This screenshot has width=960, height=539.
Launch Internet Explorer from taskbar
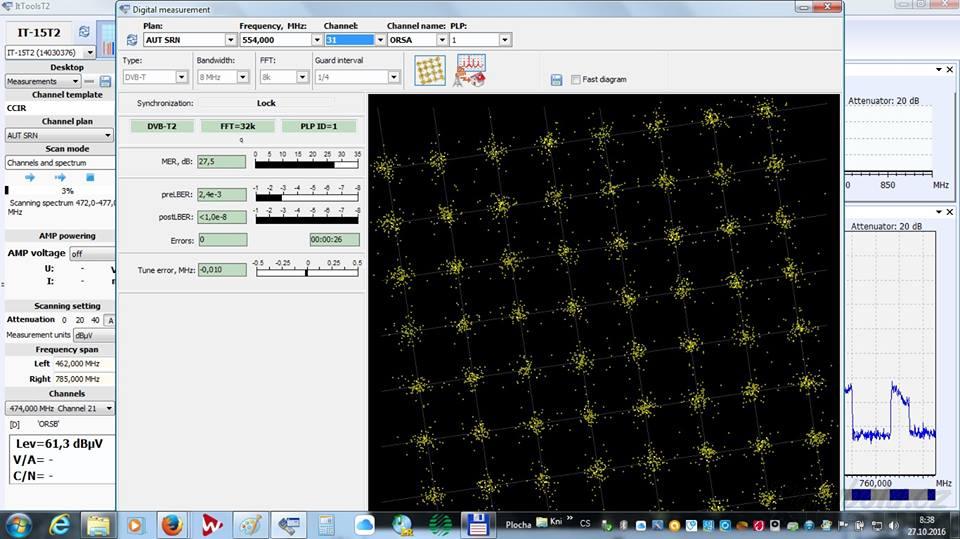59,526
